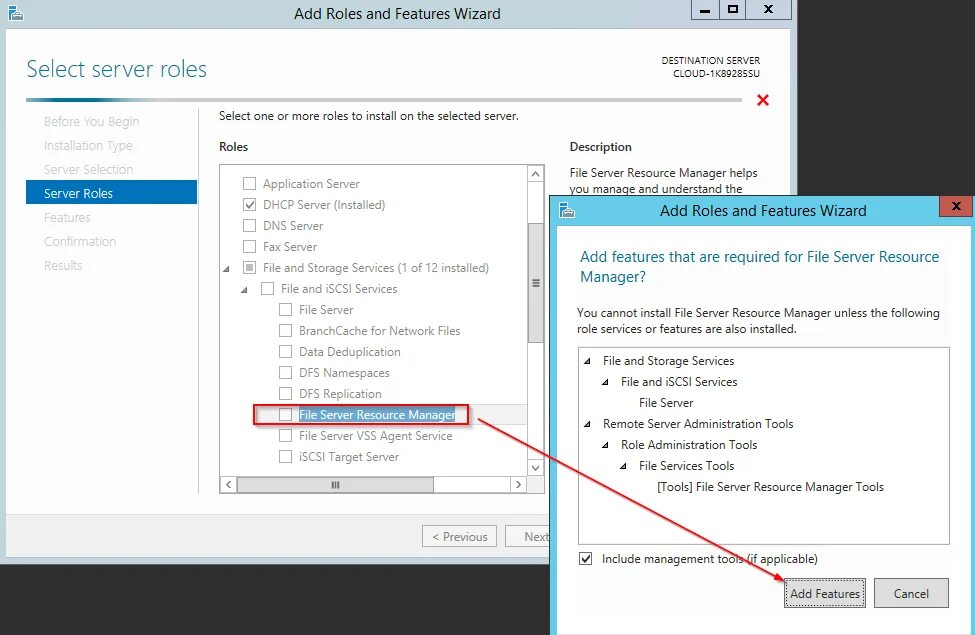Cancel the Add features dialog
The image size is (975, 635).
click(x=911, y=593)
